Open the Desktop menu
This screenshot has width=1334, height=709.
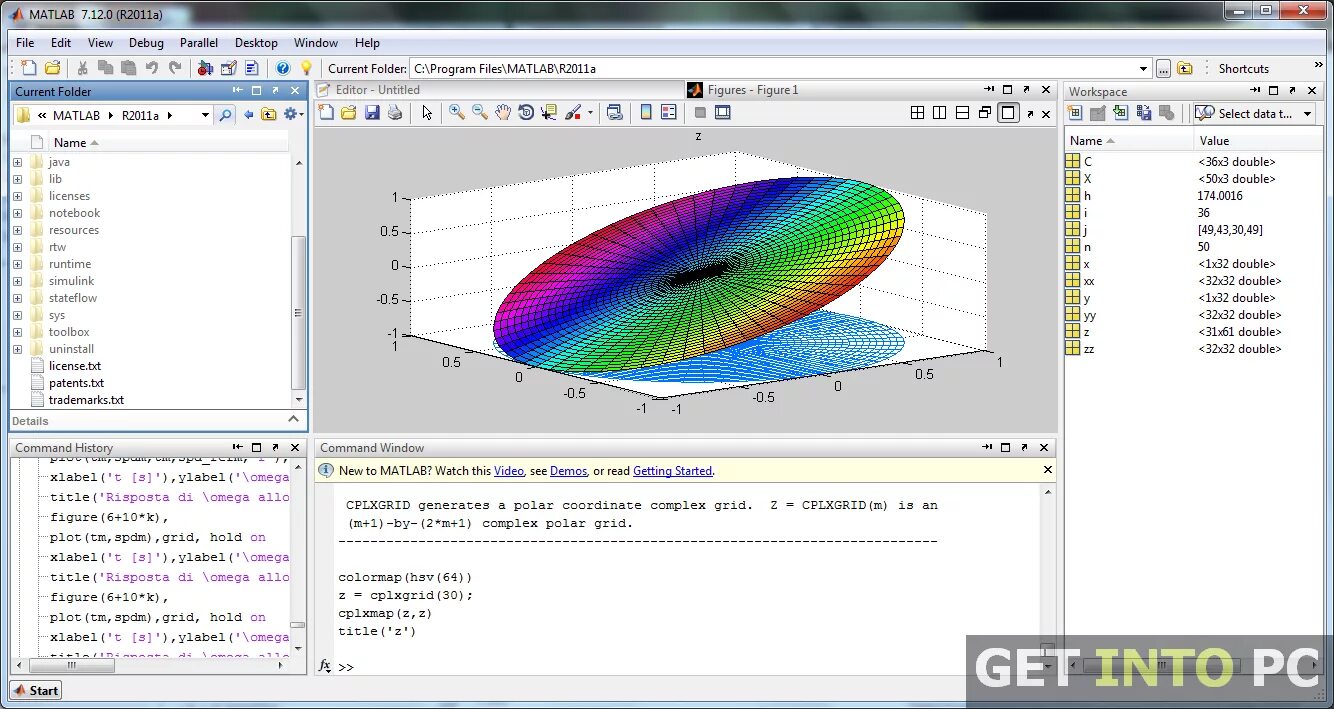256,43
